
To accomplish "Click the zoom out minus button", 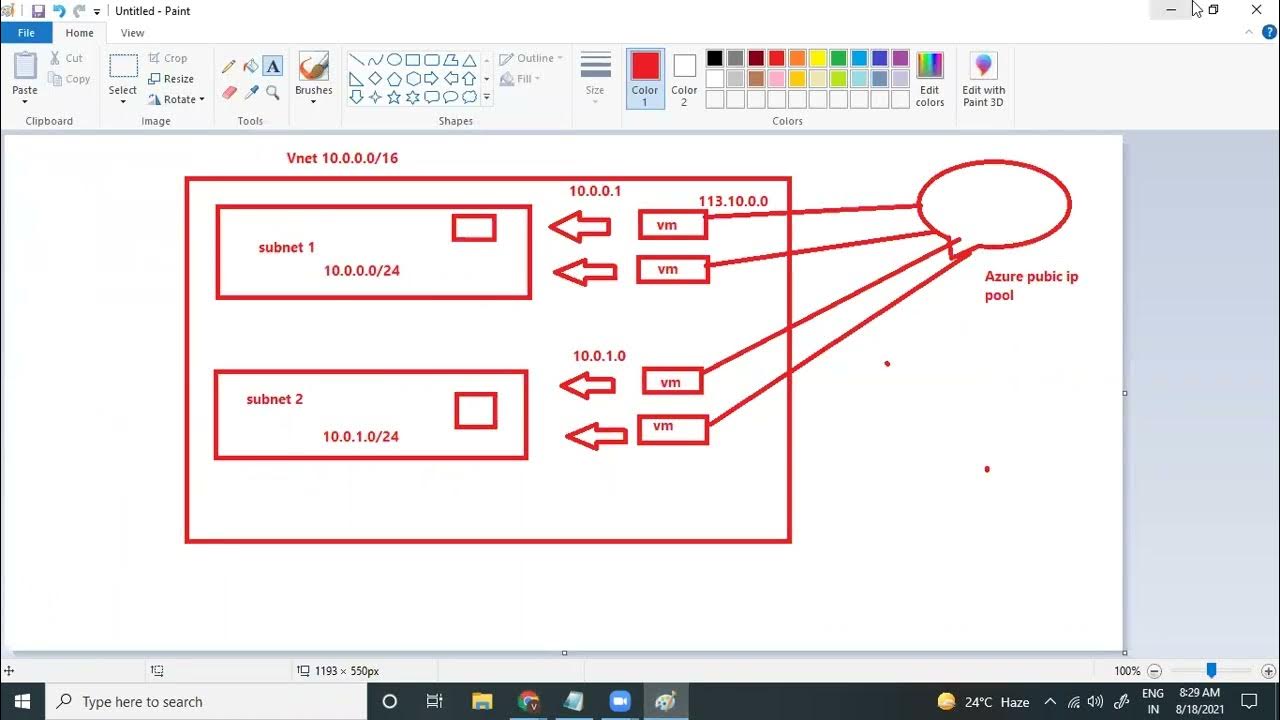I will (x=1154, y=671).
